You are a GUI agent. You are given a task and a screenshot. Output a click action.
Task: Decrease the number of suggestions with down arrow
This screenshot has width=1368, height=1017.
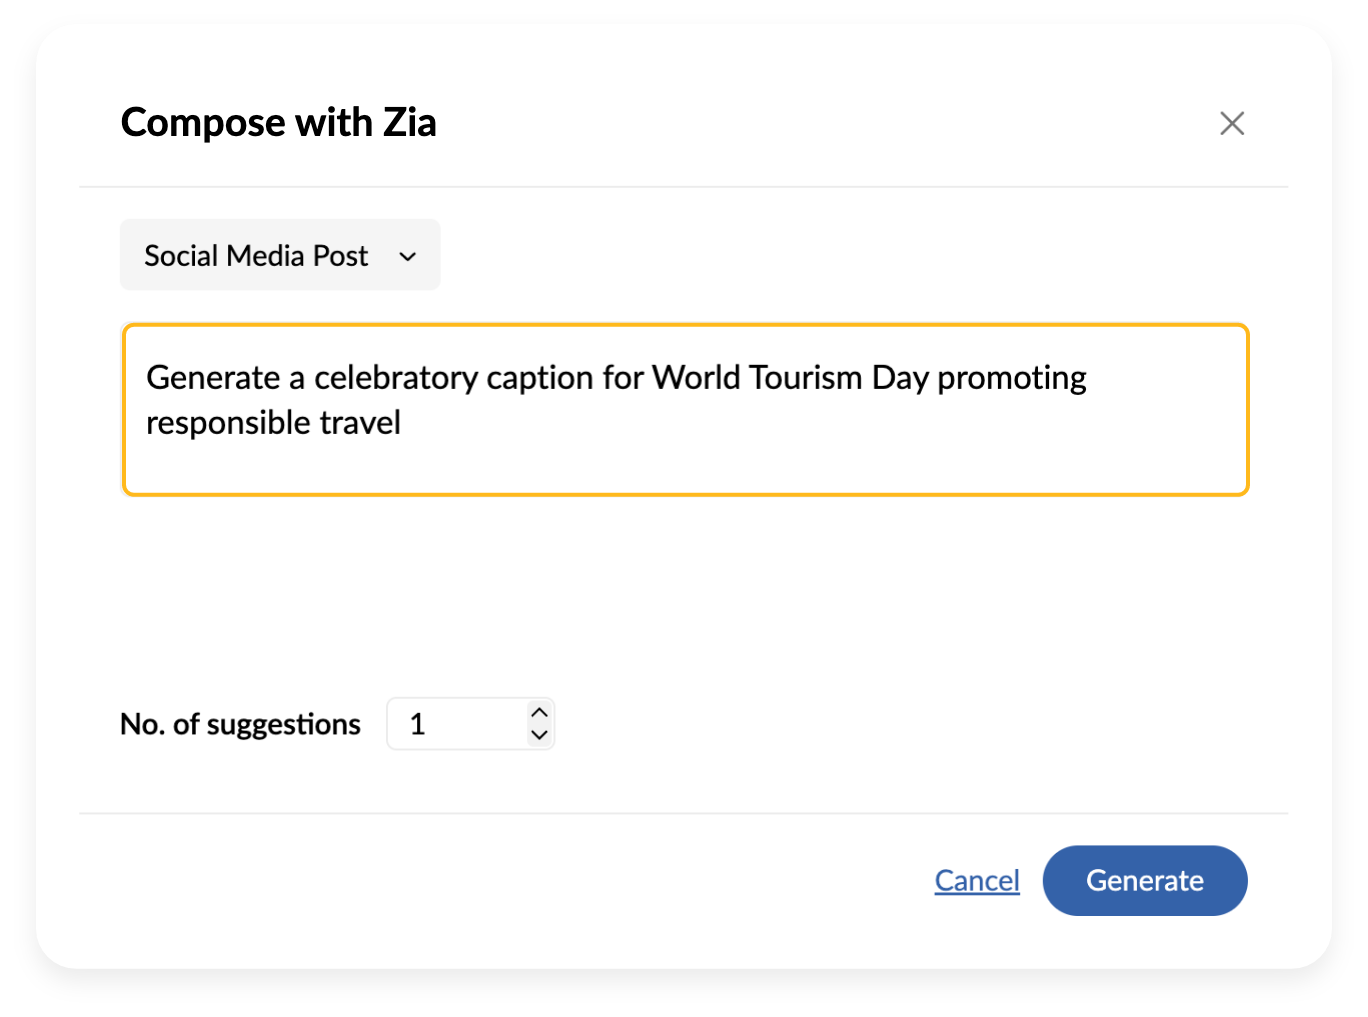click(540, 735)
